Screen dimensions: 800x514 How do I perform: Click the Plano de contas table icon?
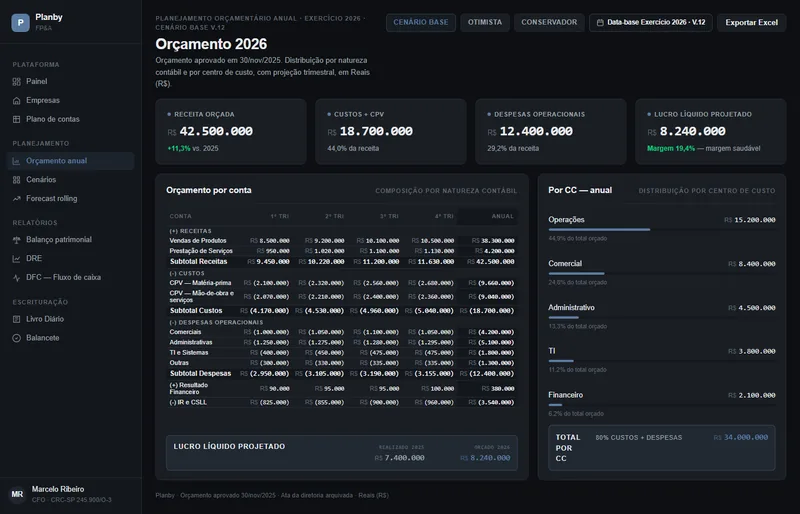point(16,119)
